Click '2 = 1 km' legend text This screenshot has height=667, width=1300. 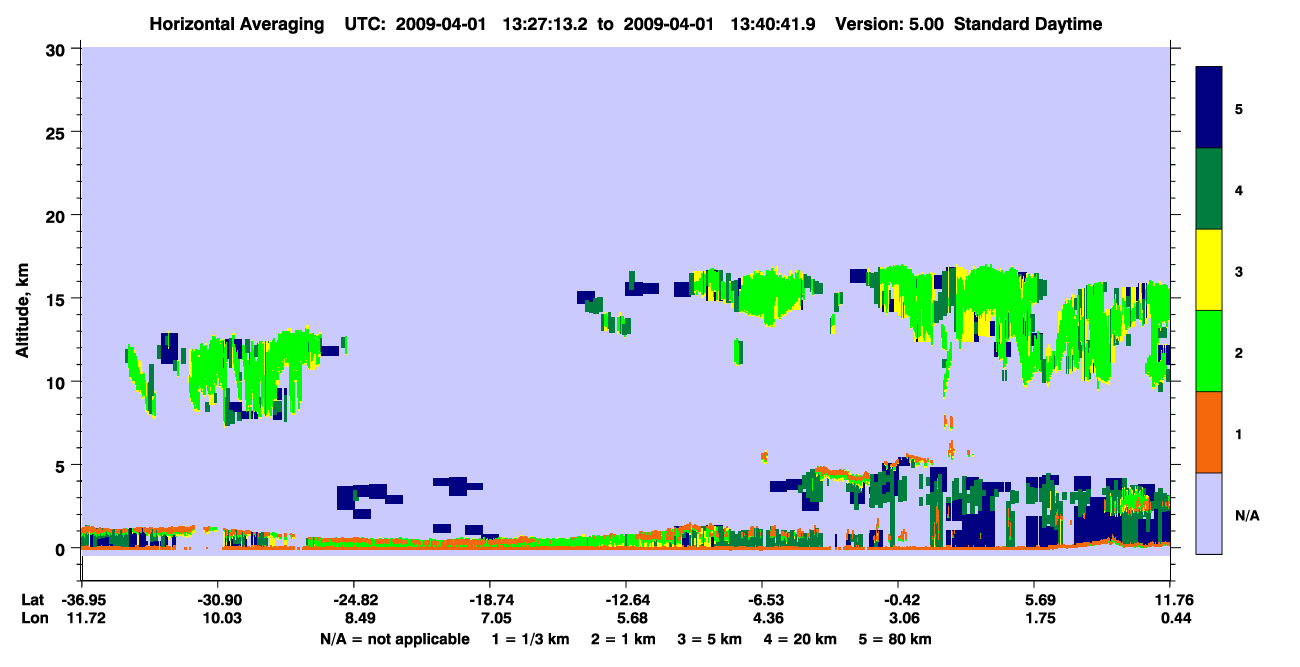coord(624,639)
